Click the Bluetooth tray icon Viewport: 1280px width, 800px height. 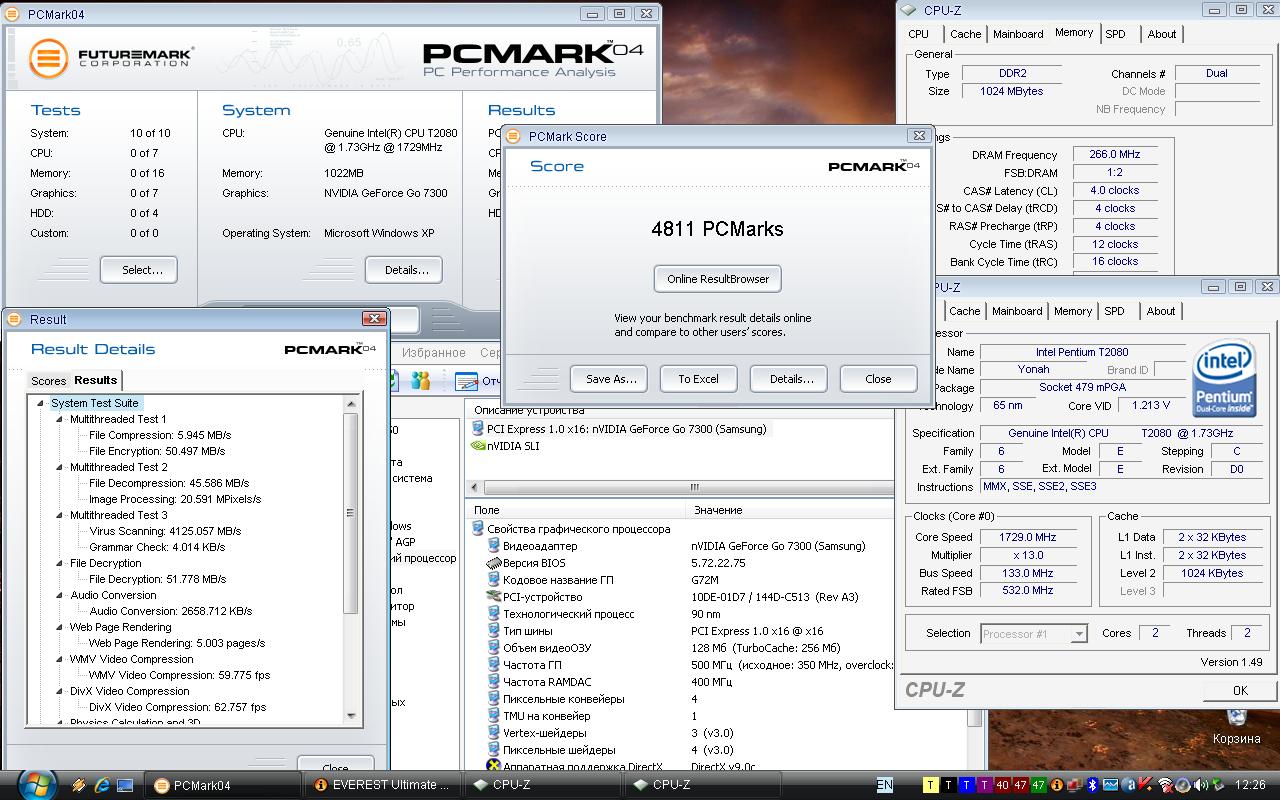[1093, 785]
